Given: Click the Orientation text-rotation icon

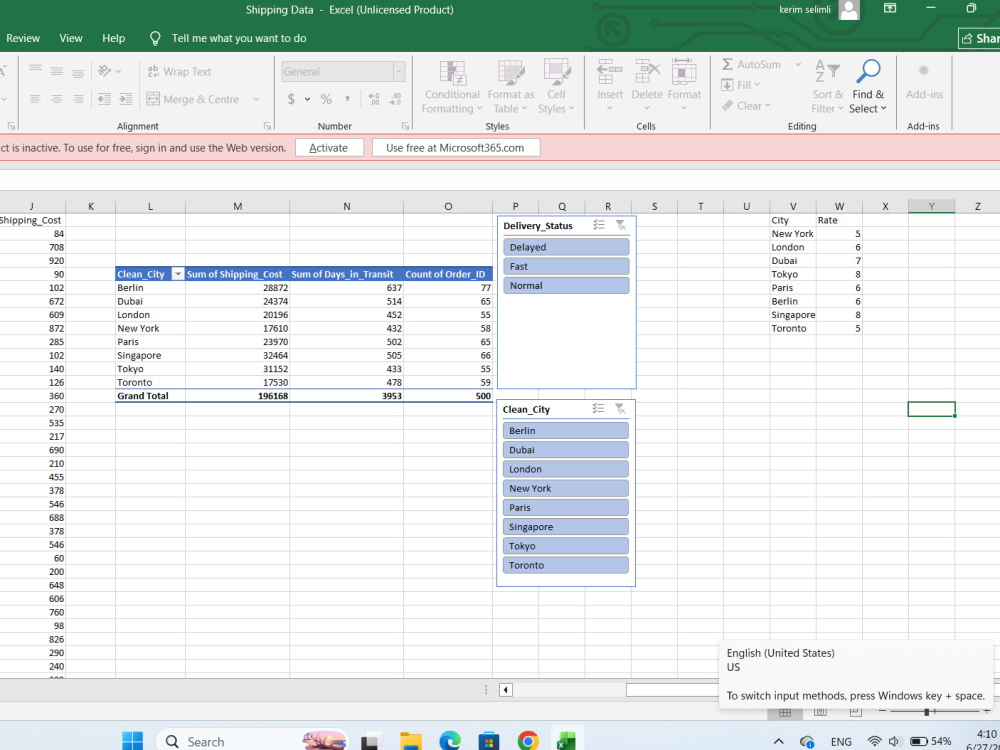Looking at the screenshot, I should (104, 71).
